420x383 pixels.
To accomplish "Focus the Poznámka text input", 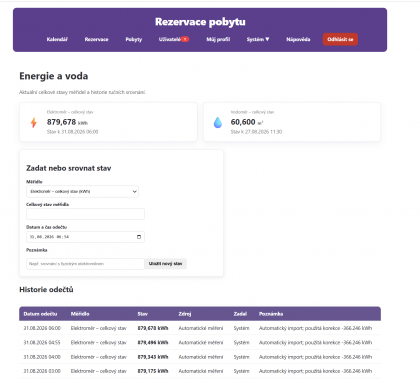I will (85, 264).
